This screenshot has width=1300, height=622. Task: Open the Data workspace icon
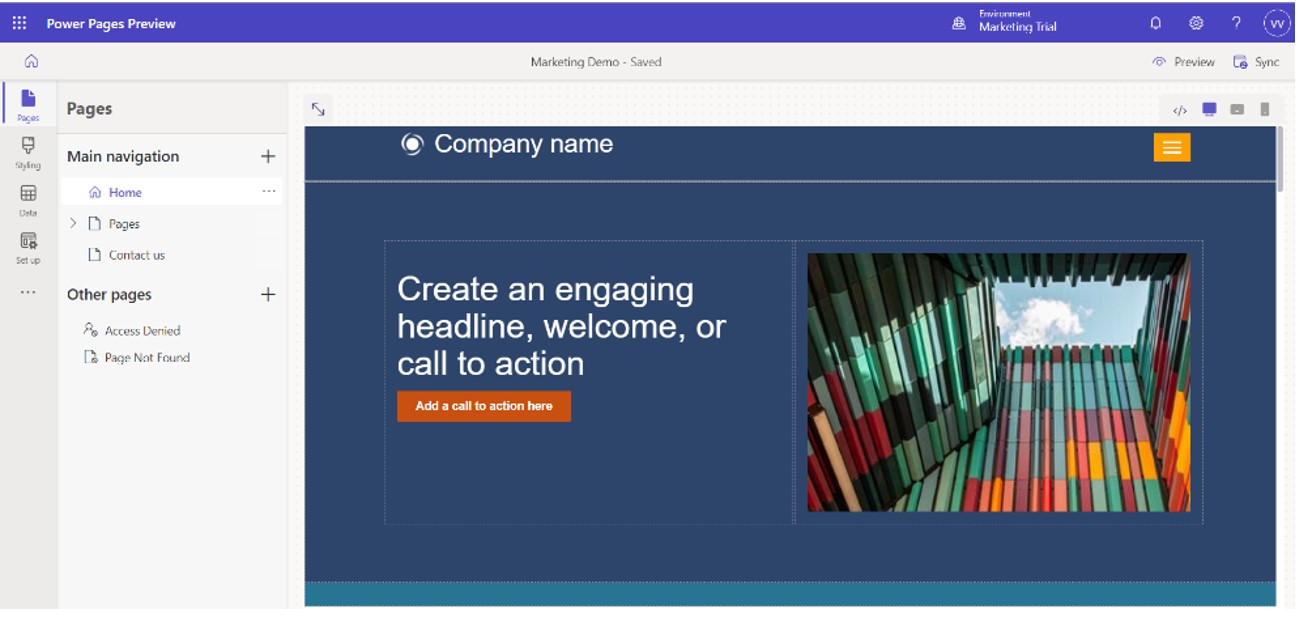tap(29, 196)
